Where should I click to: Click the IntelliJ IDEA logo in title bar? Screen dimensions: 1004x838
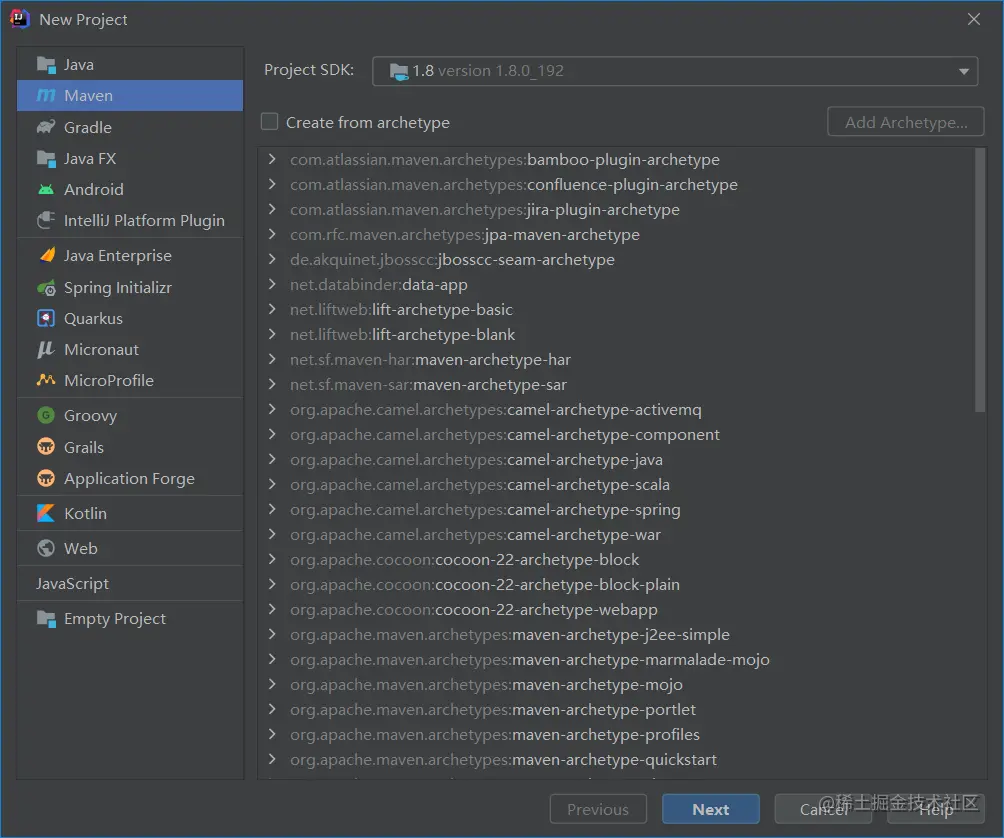(x=20, y=19)
